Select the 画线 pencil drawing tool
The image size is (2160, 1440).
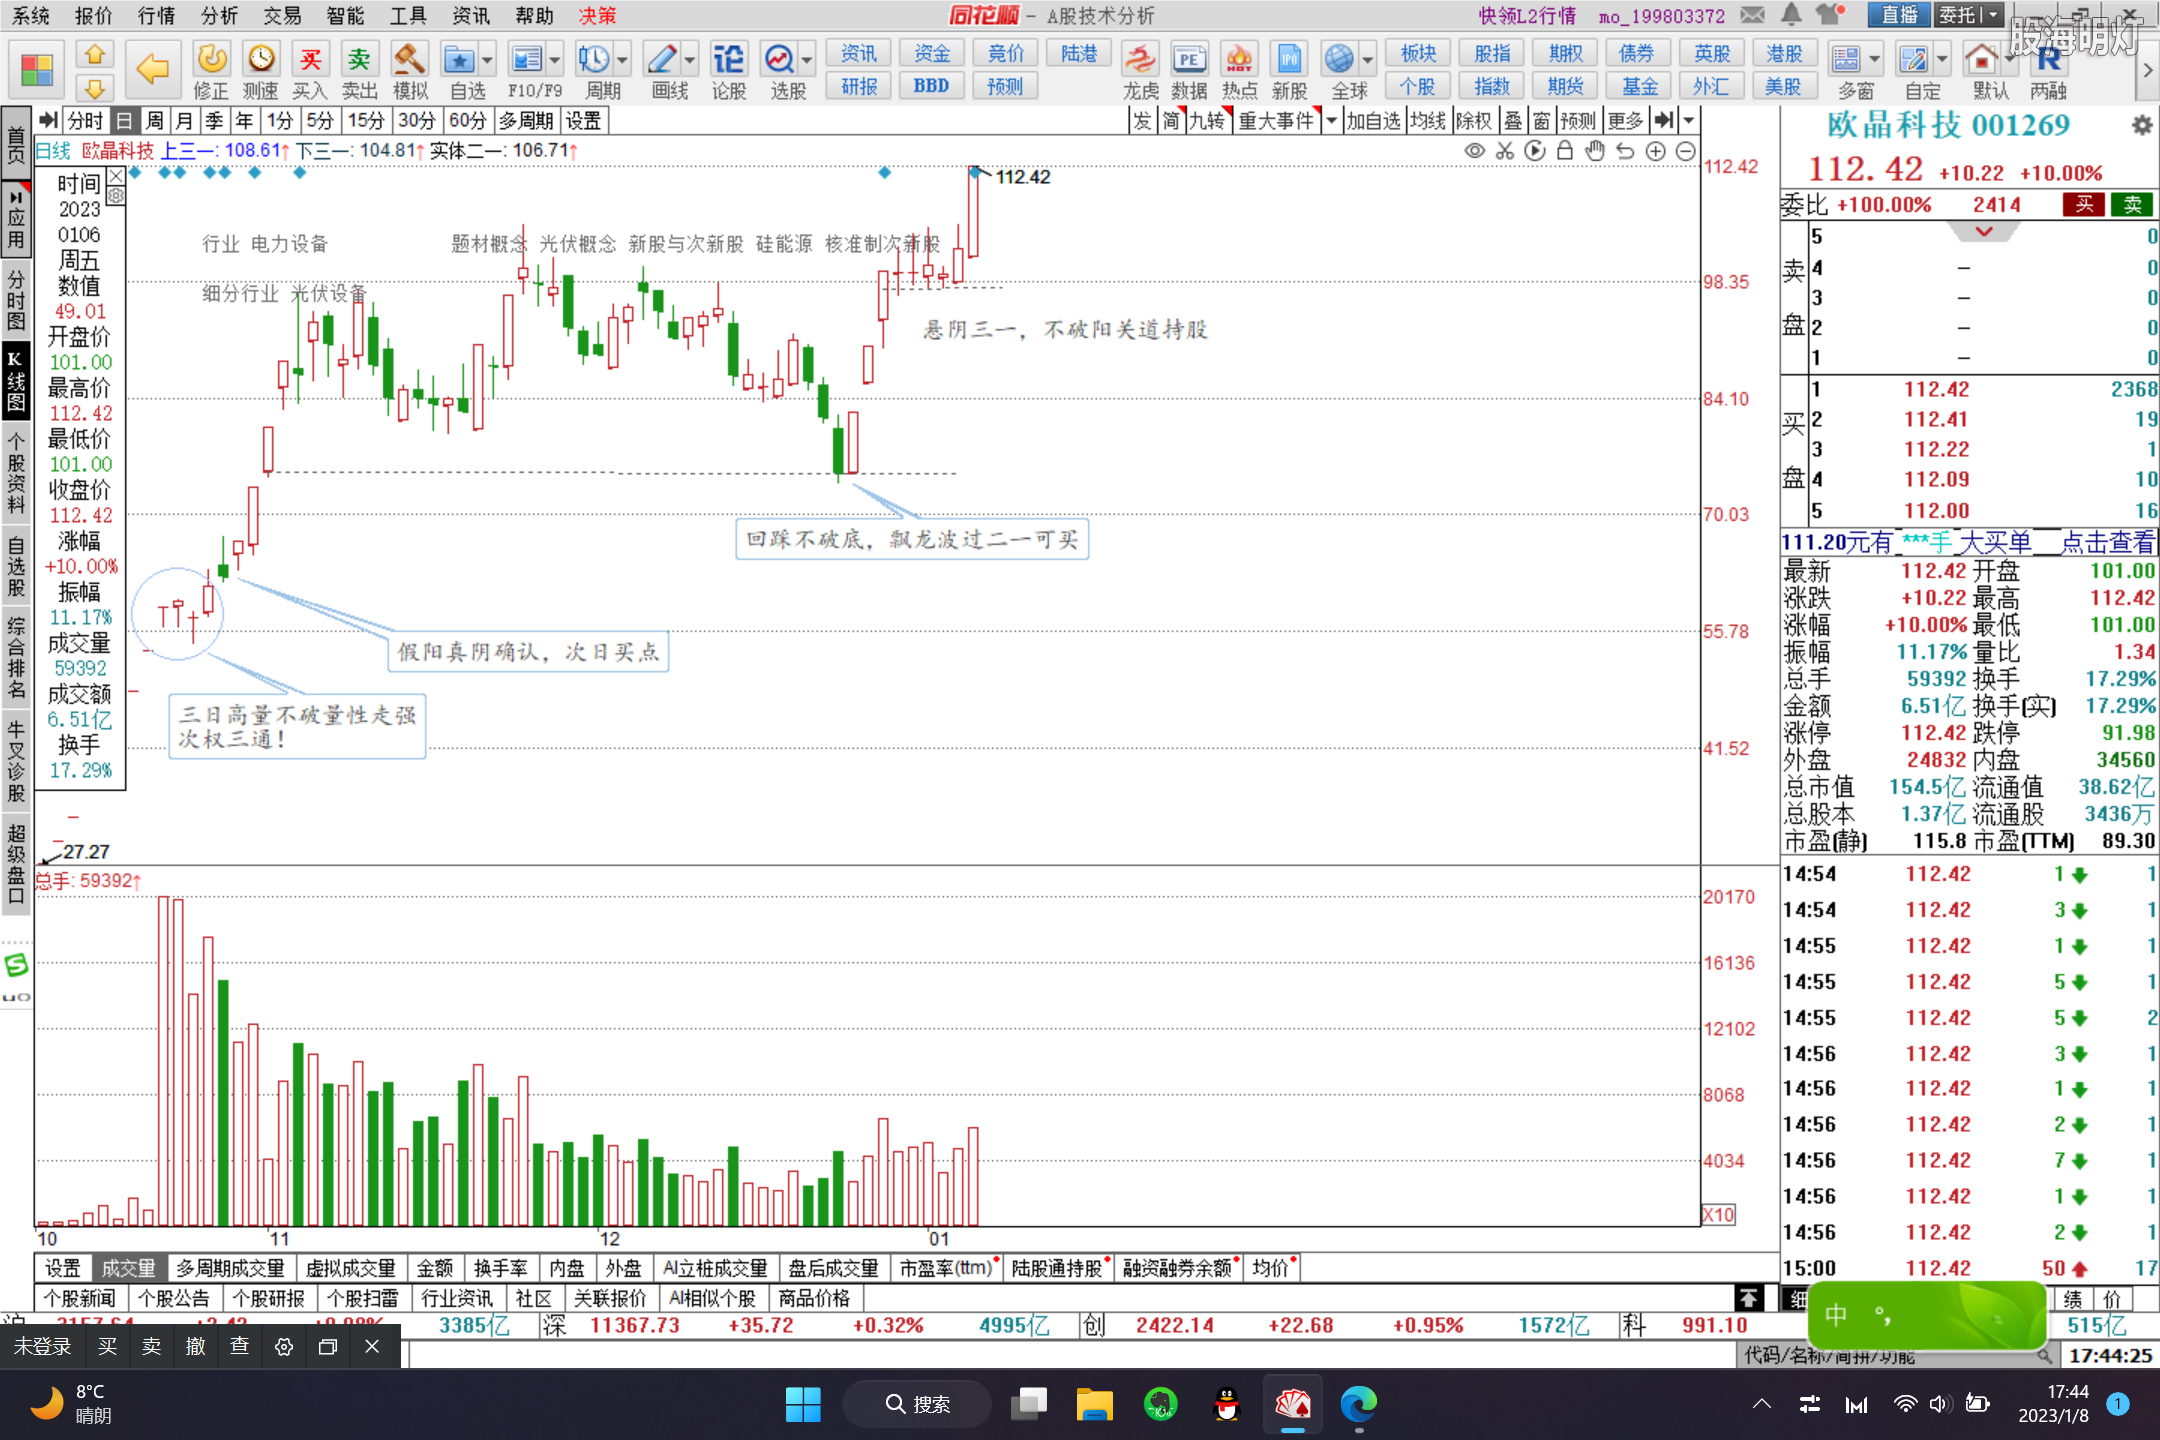pyautogui.click(x=661, y=59)
